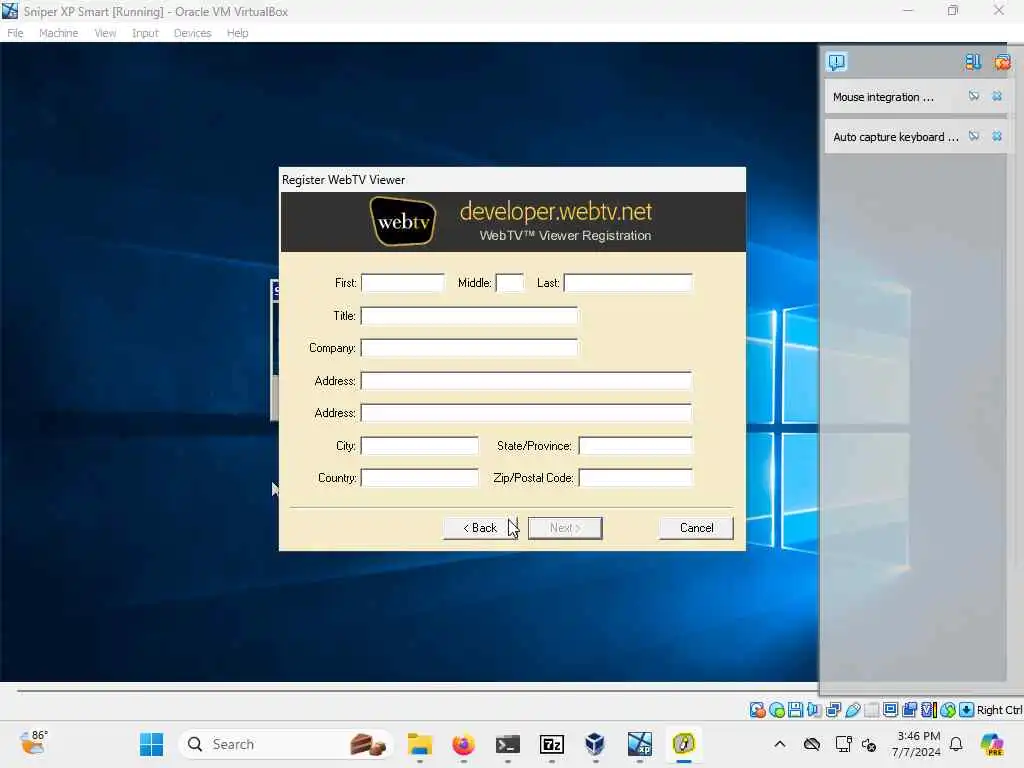Open VirtualBox Manager cube icon on taskbar
Image resolution: width=1024 pixels, height=768 pixels.
pos(595,744)
